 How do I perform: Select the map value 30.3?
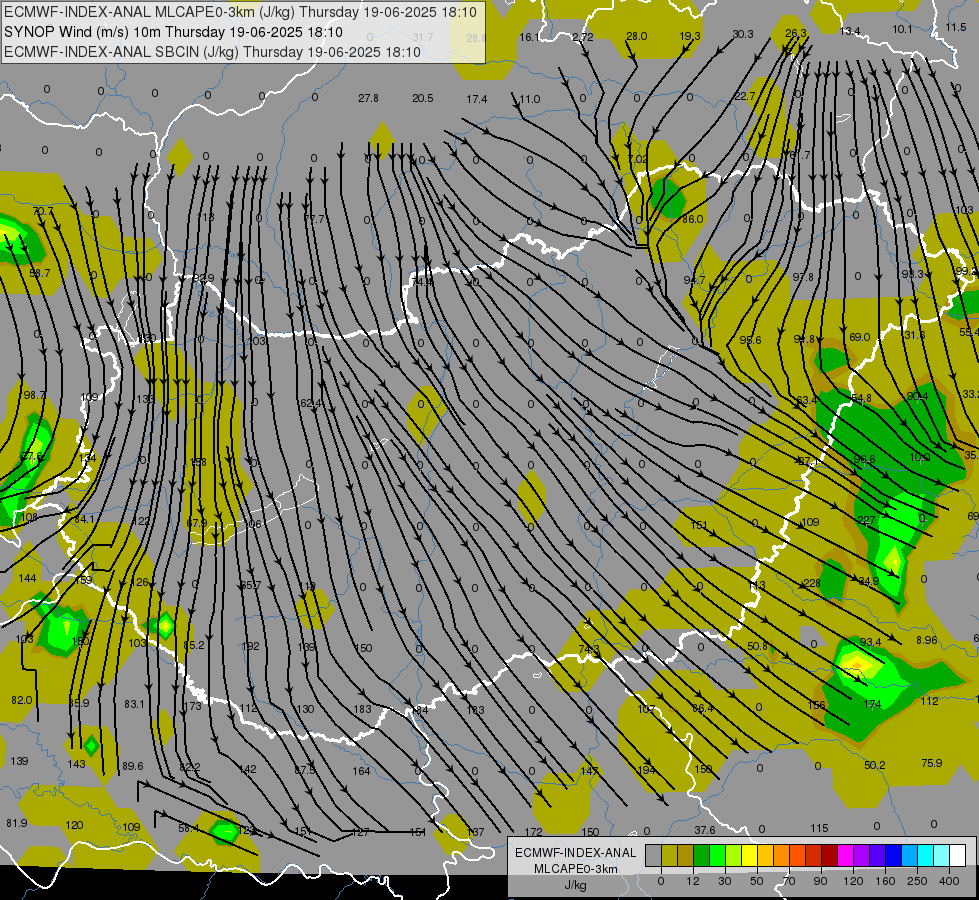tap(743, 34)
